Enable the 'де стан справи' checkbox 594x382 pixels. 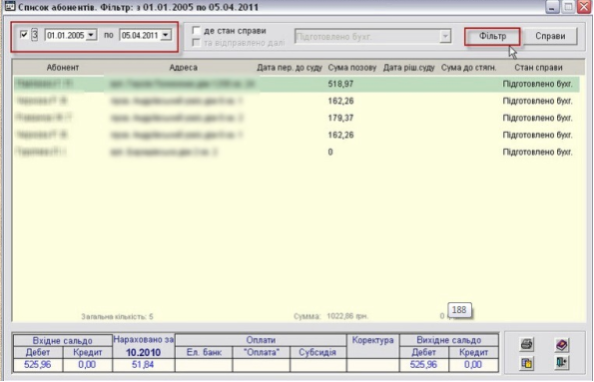196,31
